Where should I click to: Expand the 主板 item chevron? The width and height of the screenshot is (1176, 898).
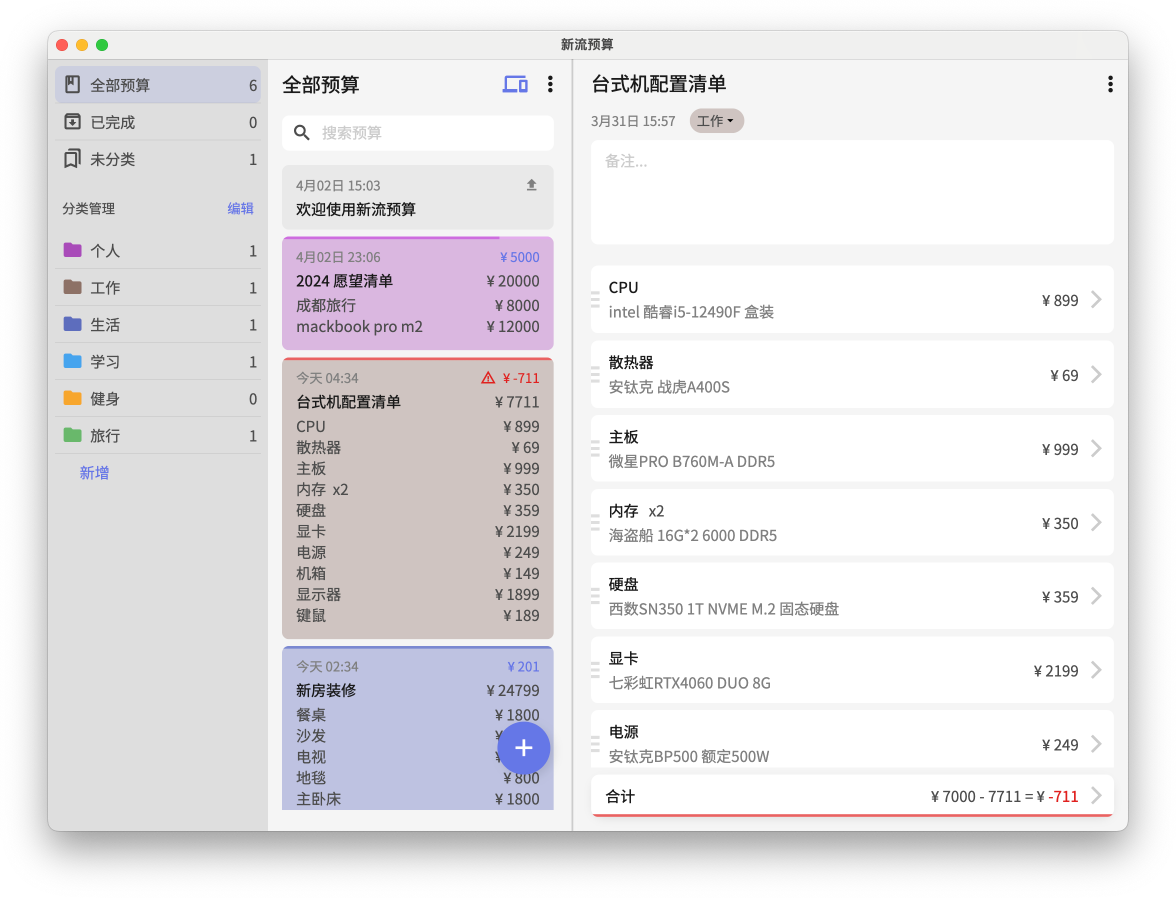(1096, 448)
